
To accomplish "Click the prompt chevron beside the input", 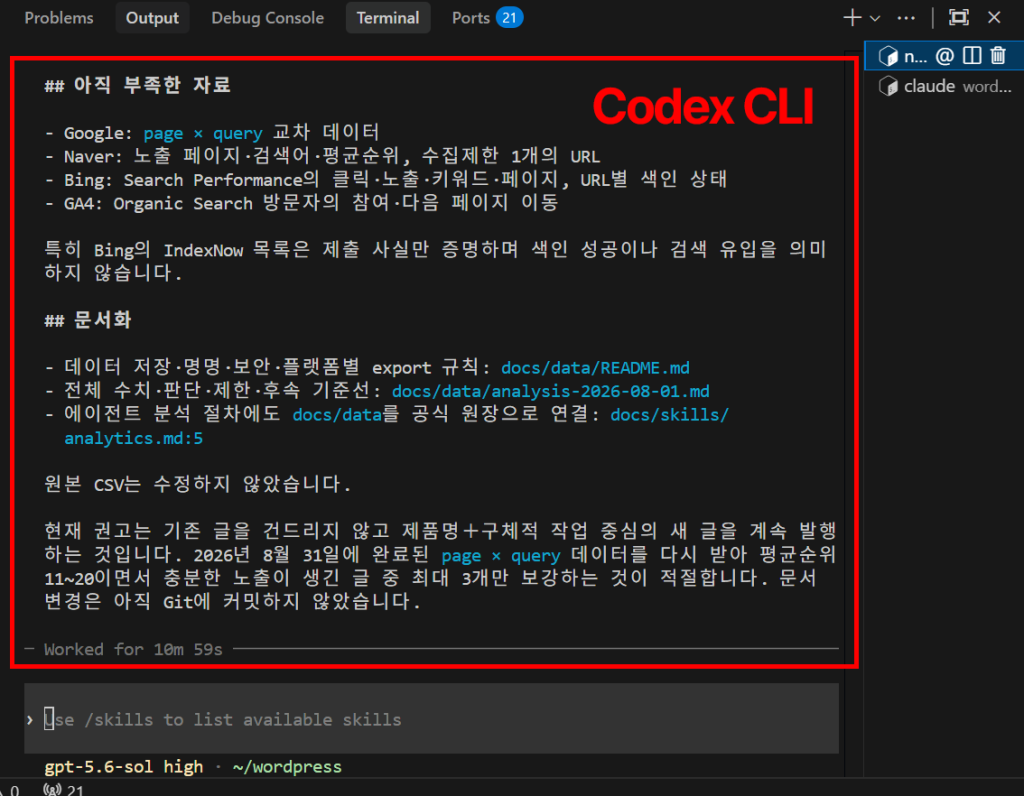I will (x=30, y=720).
